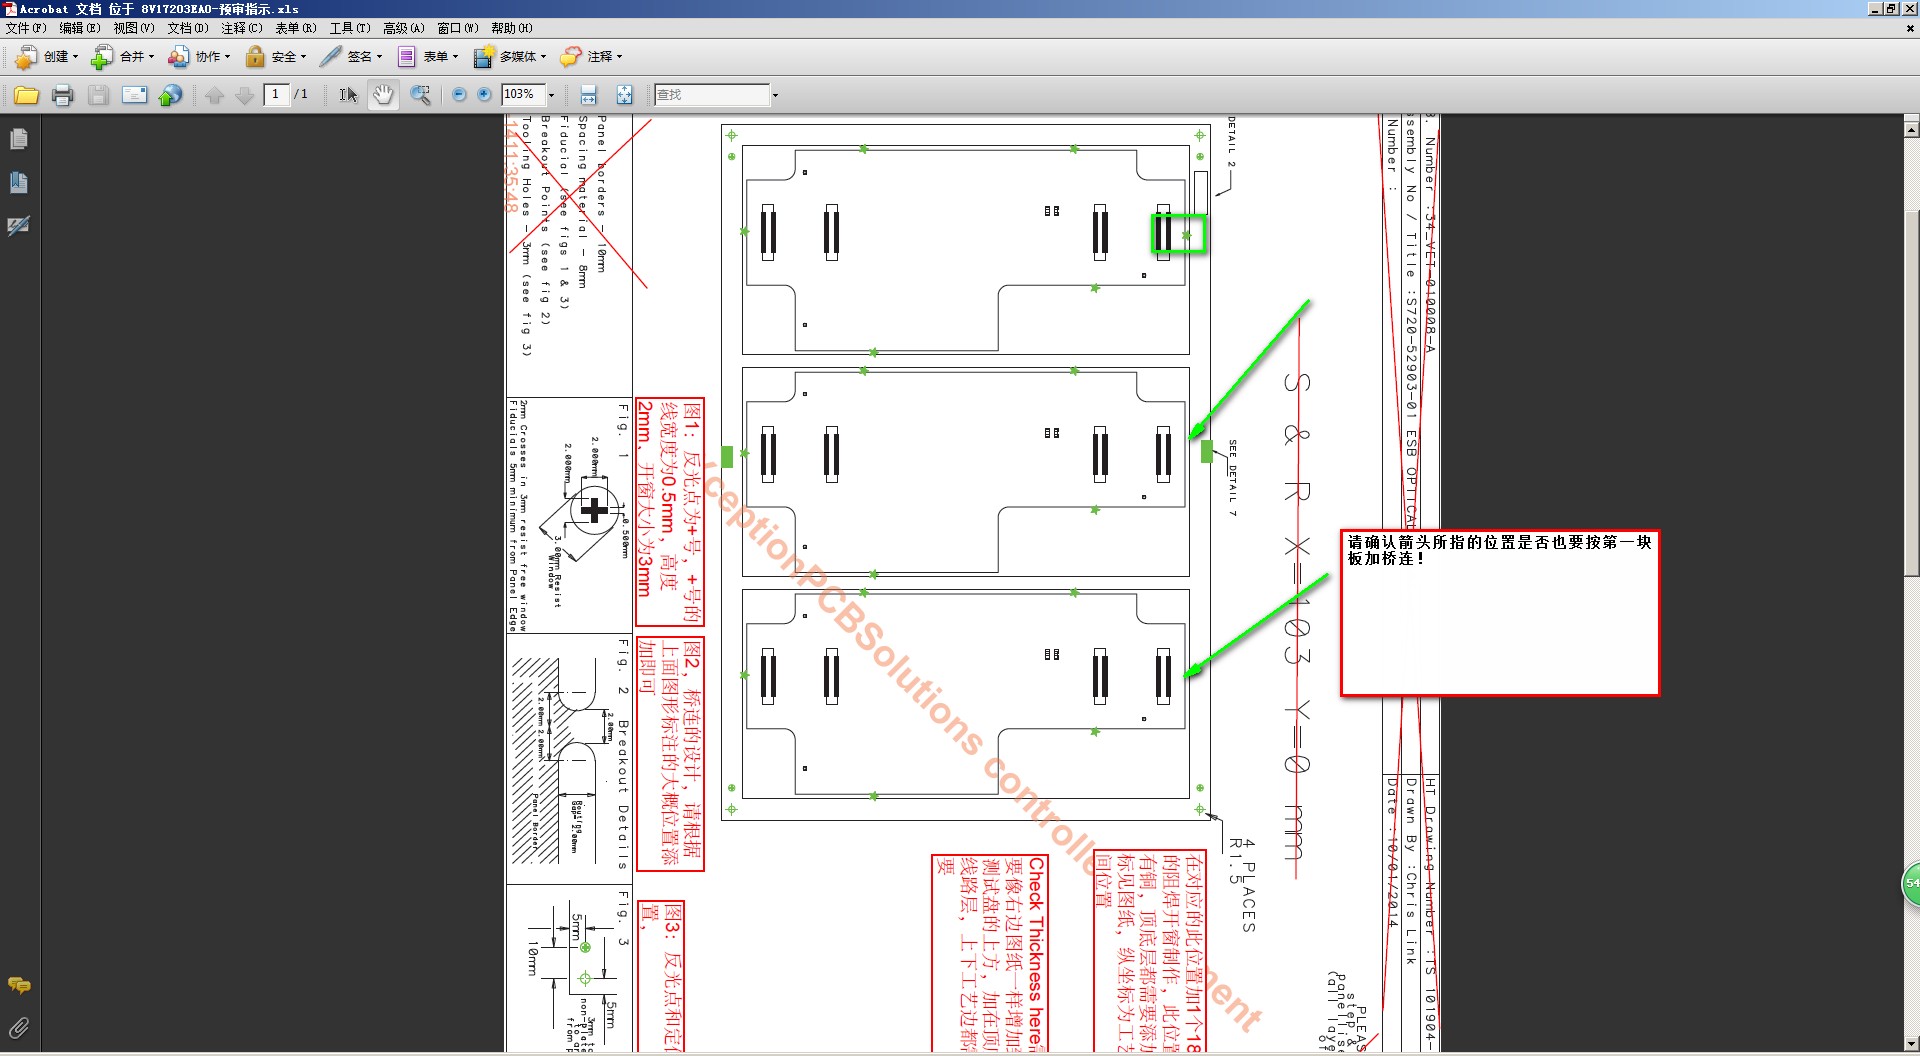The image size is (1920, 1056).
Task: Open the 文档(D) menu
Action: pos(188,28)
